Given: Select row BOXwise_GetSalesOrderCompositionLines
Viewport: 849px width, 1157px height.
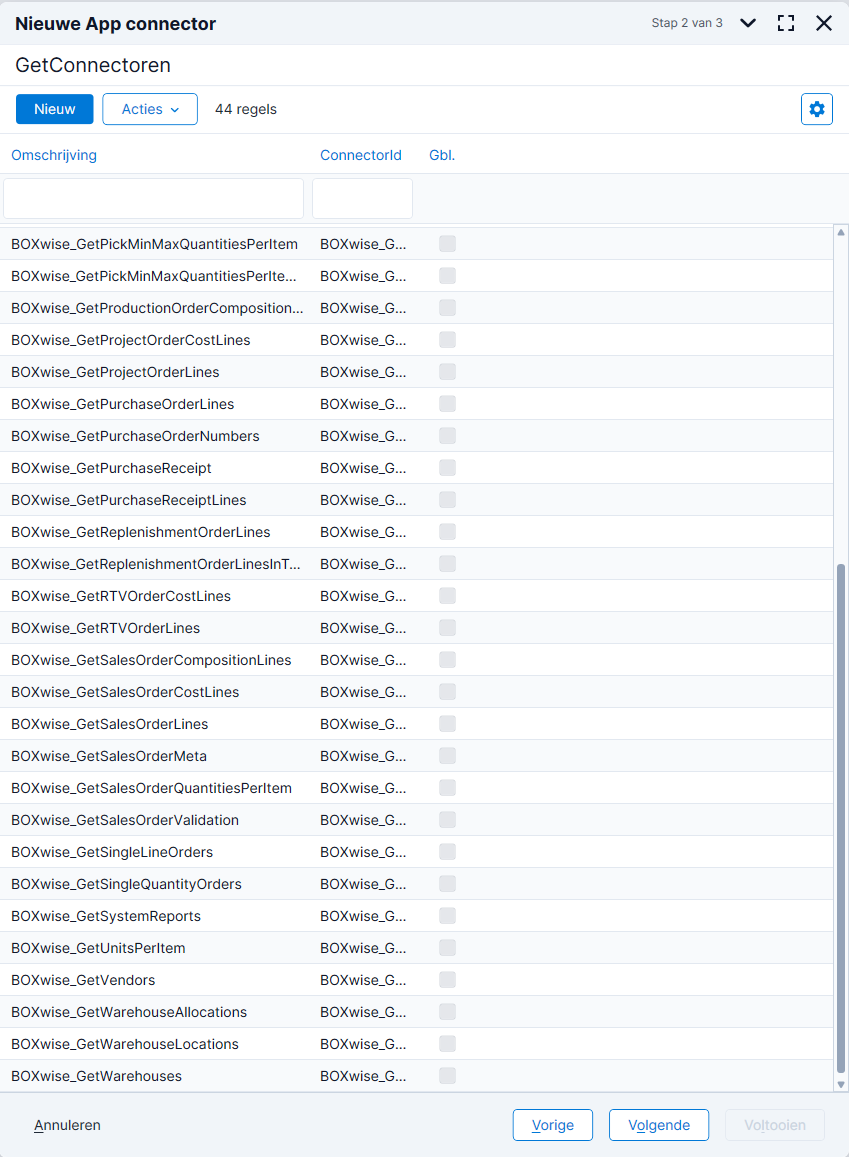Looking at the screenshot, I should point(416,660).
